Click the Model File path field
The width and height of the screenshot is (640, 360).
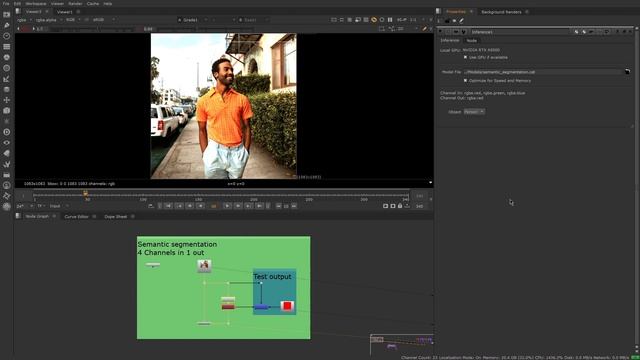[x=543, y=72]
